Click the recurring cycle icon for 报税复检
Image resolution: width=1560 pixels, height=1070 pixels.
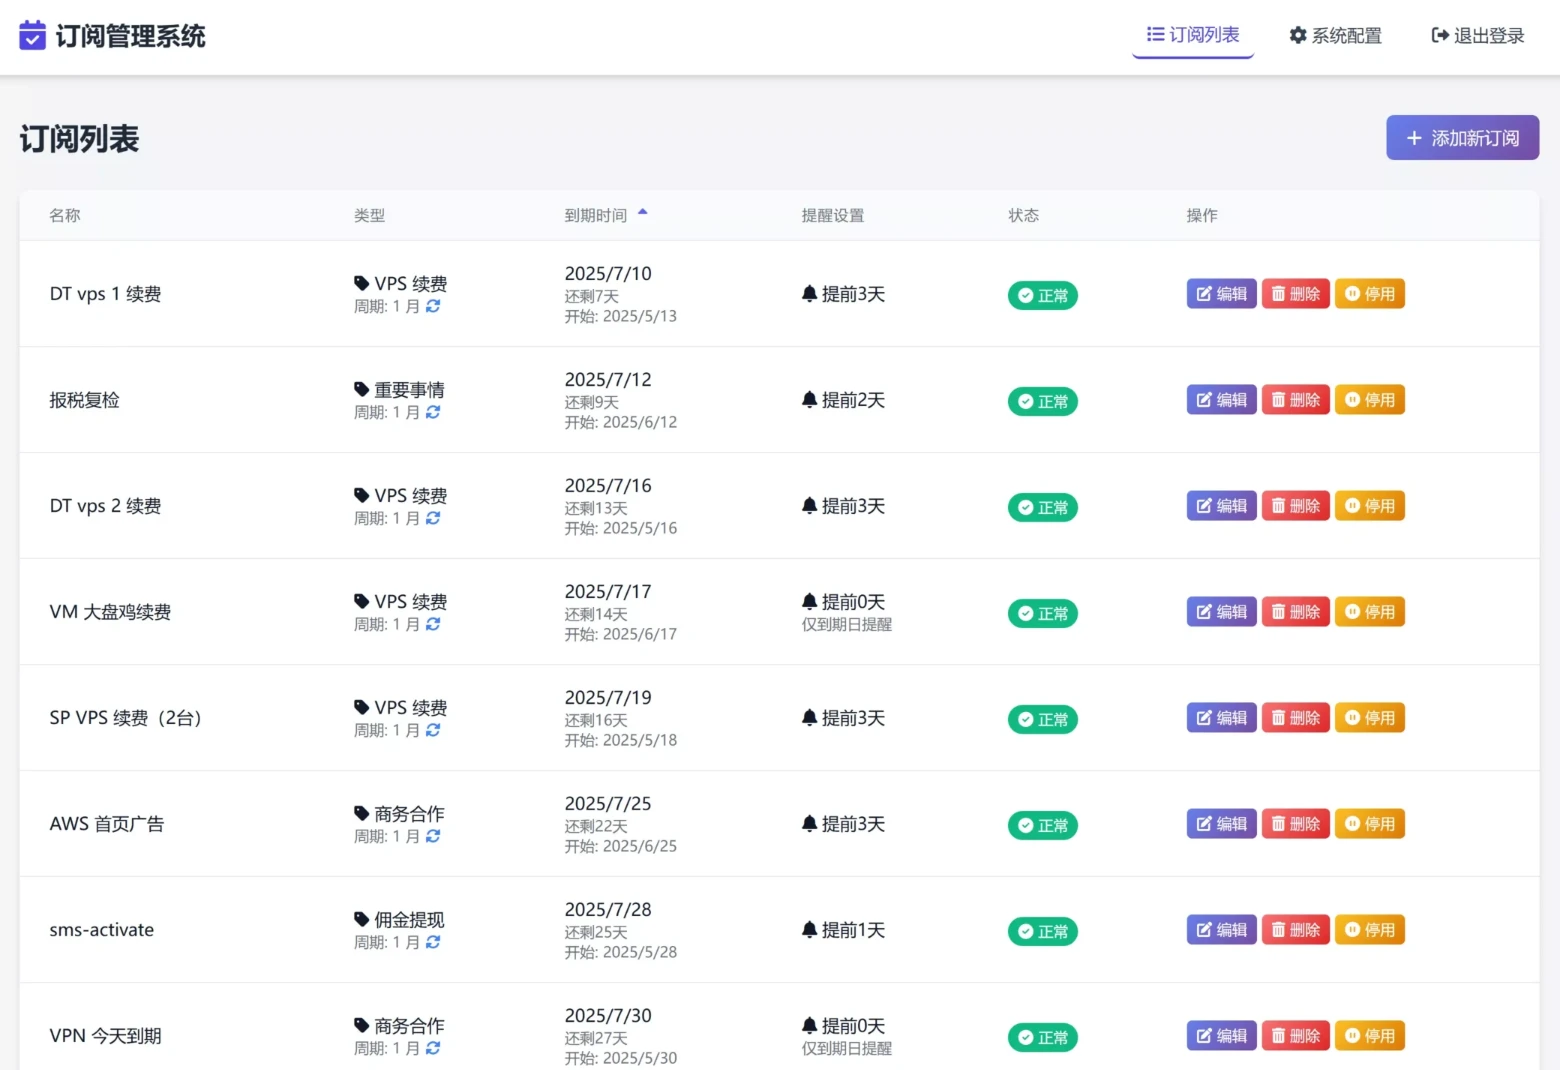click(x=433, y=412)
